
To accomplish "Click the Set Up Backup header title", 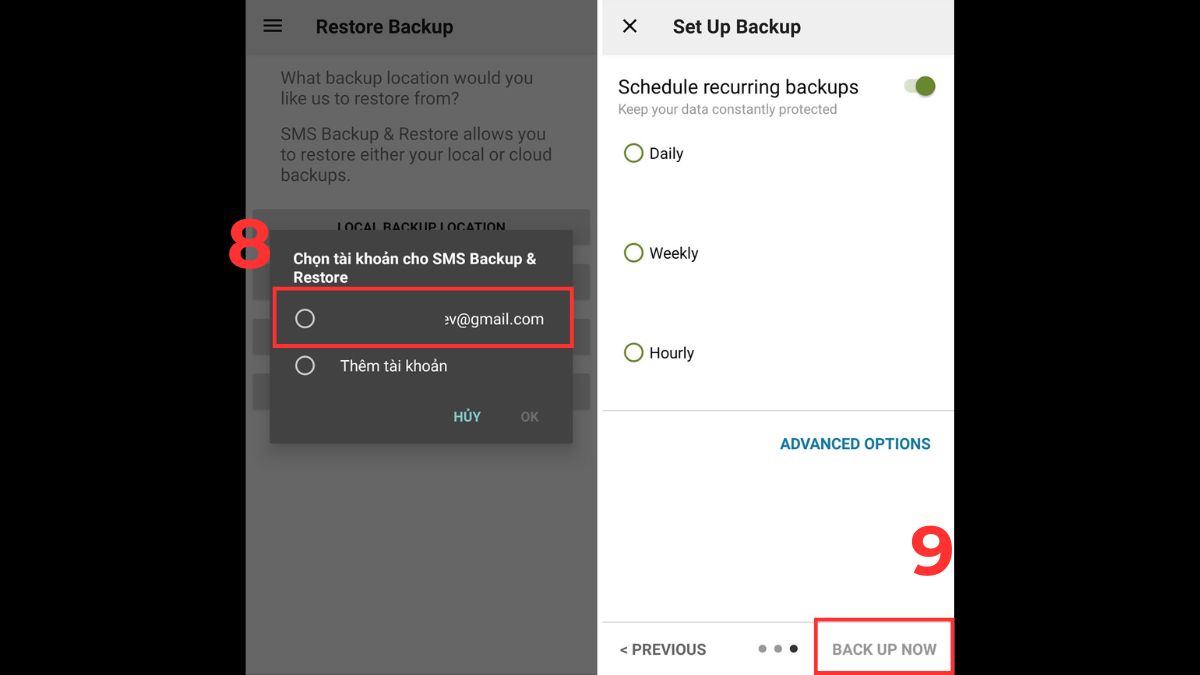I will [x=737, y=27].
